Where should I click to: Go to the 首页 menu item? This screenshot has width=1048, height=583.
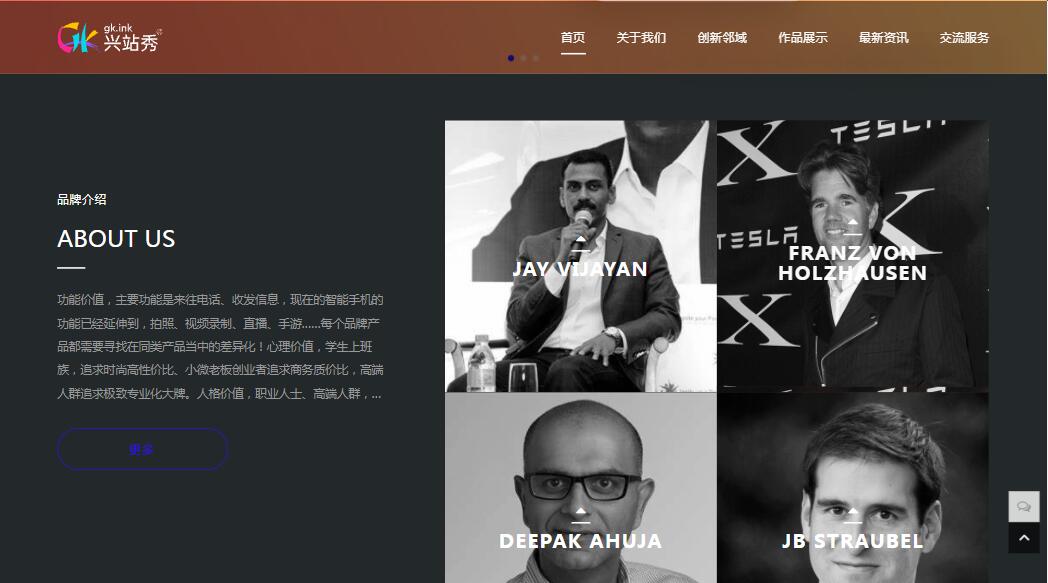coord(573,38)
